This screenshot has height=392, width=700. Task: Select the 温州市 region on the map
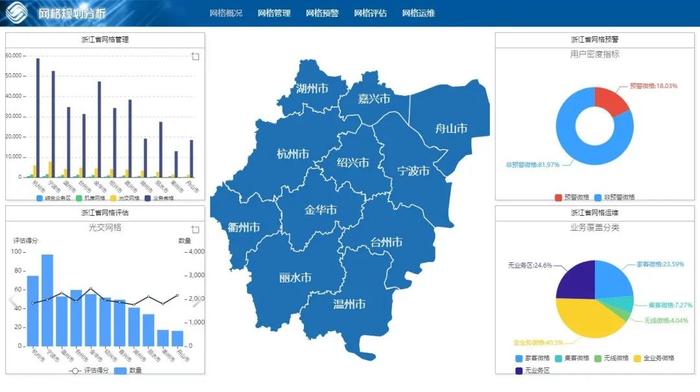pos(349,304)
